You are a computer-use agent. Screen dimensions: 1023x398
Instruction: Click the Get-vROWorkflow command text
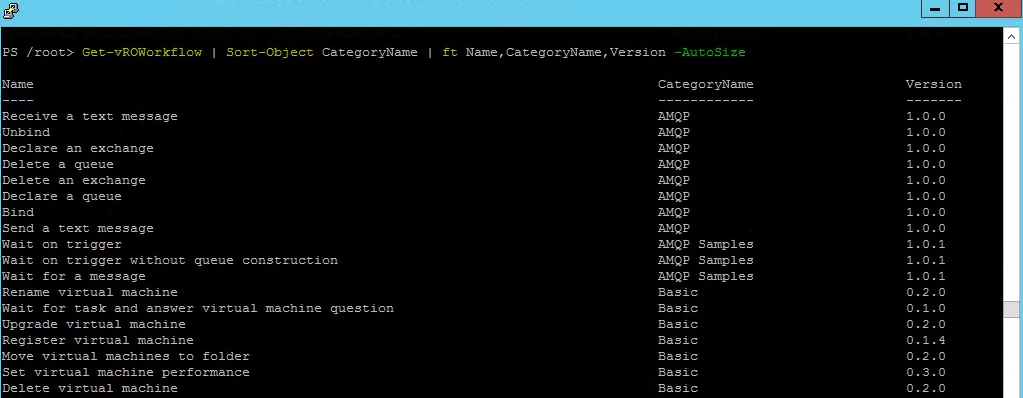(x=142, y=52)
